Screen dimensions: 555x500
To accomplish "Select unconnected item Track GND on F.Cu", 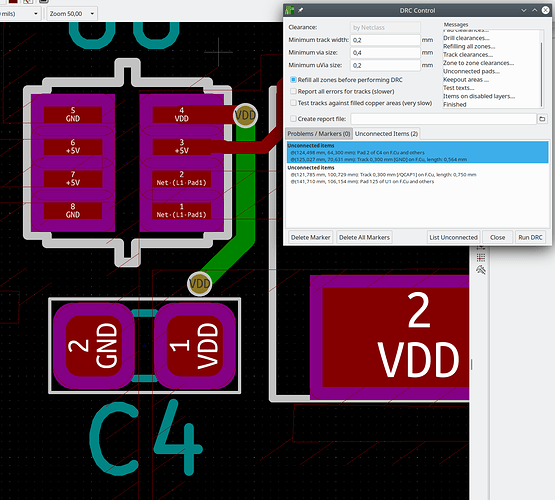I will pyautogui.click(x=378, y=160).
